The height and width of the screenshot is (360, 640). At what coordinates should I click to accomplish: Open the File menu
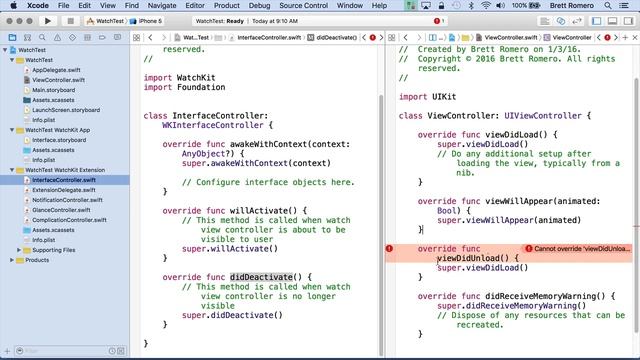coord(63,6)
